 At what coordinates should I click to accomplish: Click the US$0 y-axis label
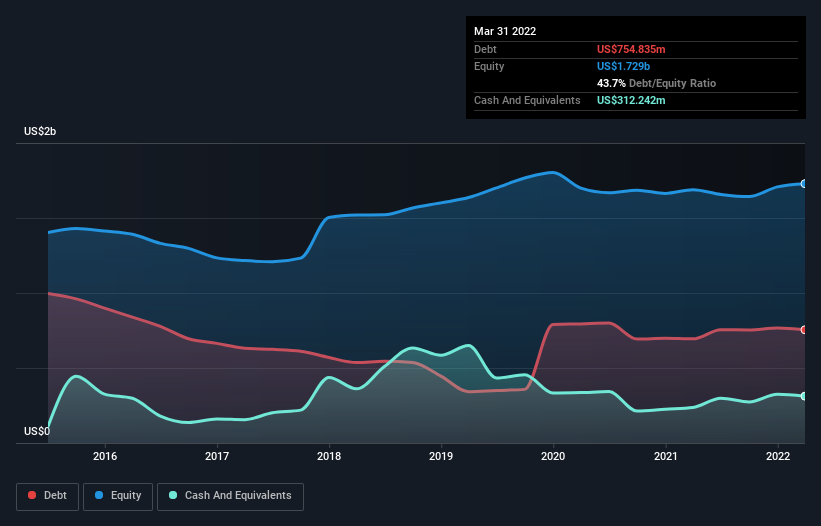[37, 431]
